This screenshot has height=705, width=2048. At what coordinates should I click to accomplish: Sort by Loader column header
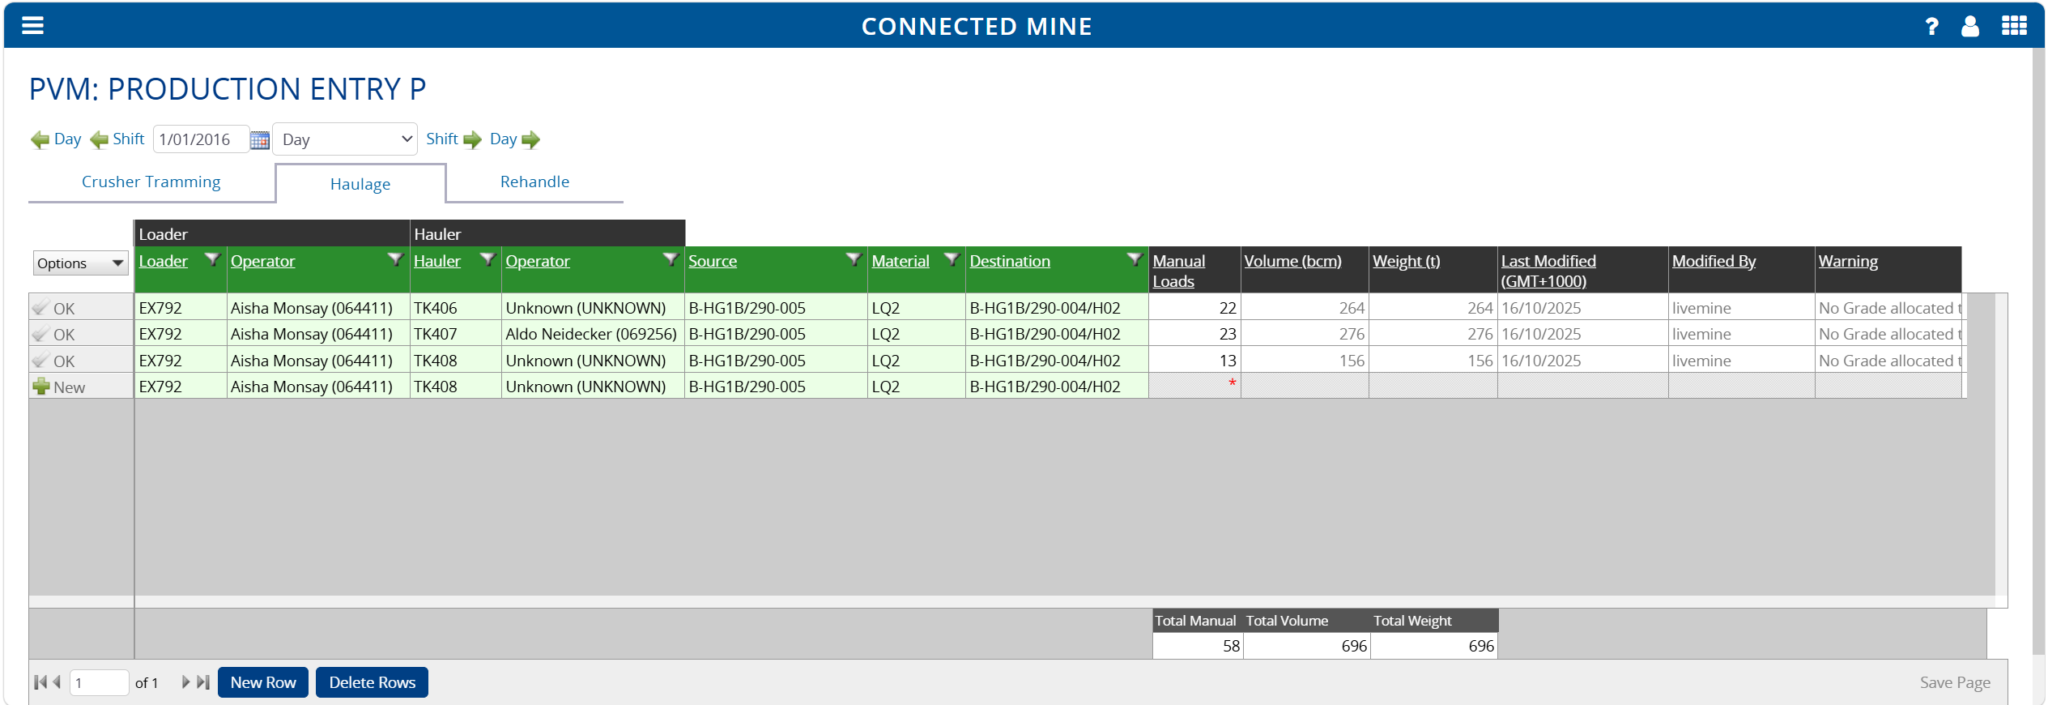[x=163, y=261]
